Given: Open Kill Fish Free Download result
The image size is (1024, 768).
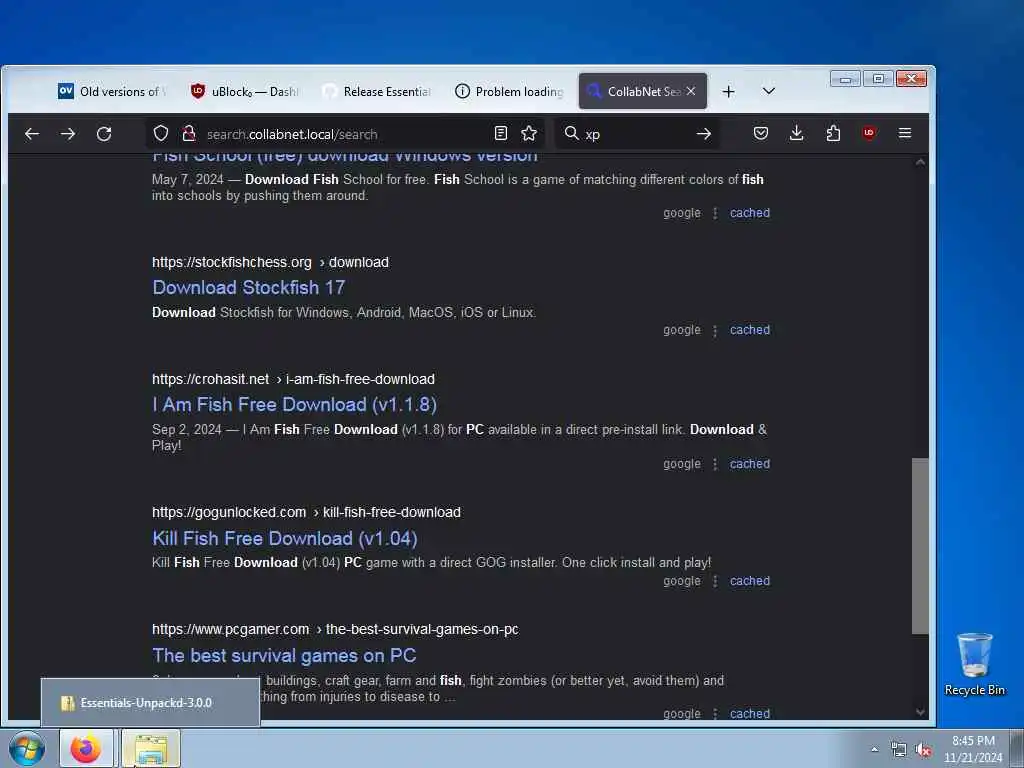Looking at the screenshot, I should pos(285,538).
